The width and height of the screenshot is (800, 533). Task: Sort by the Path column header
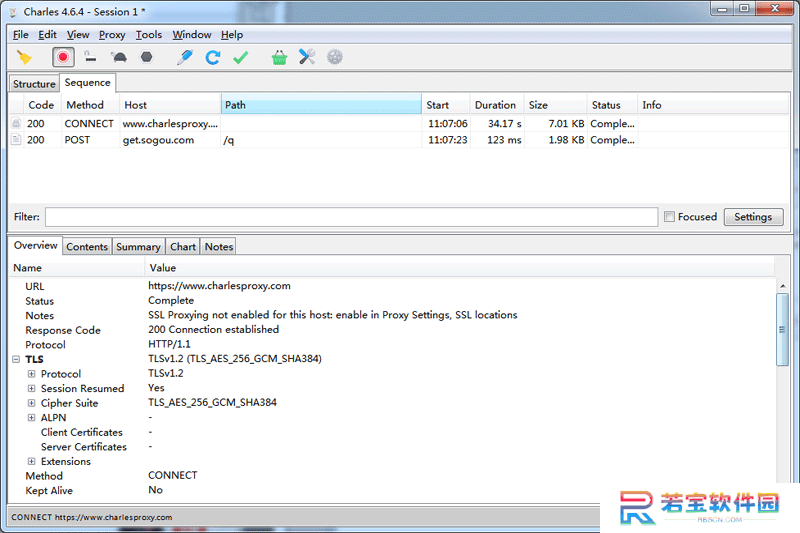pos(321,105)
